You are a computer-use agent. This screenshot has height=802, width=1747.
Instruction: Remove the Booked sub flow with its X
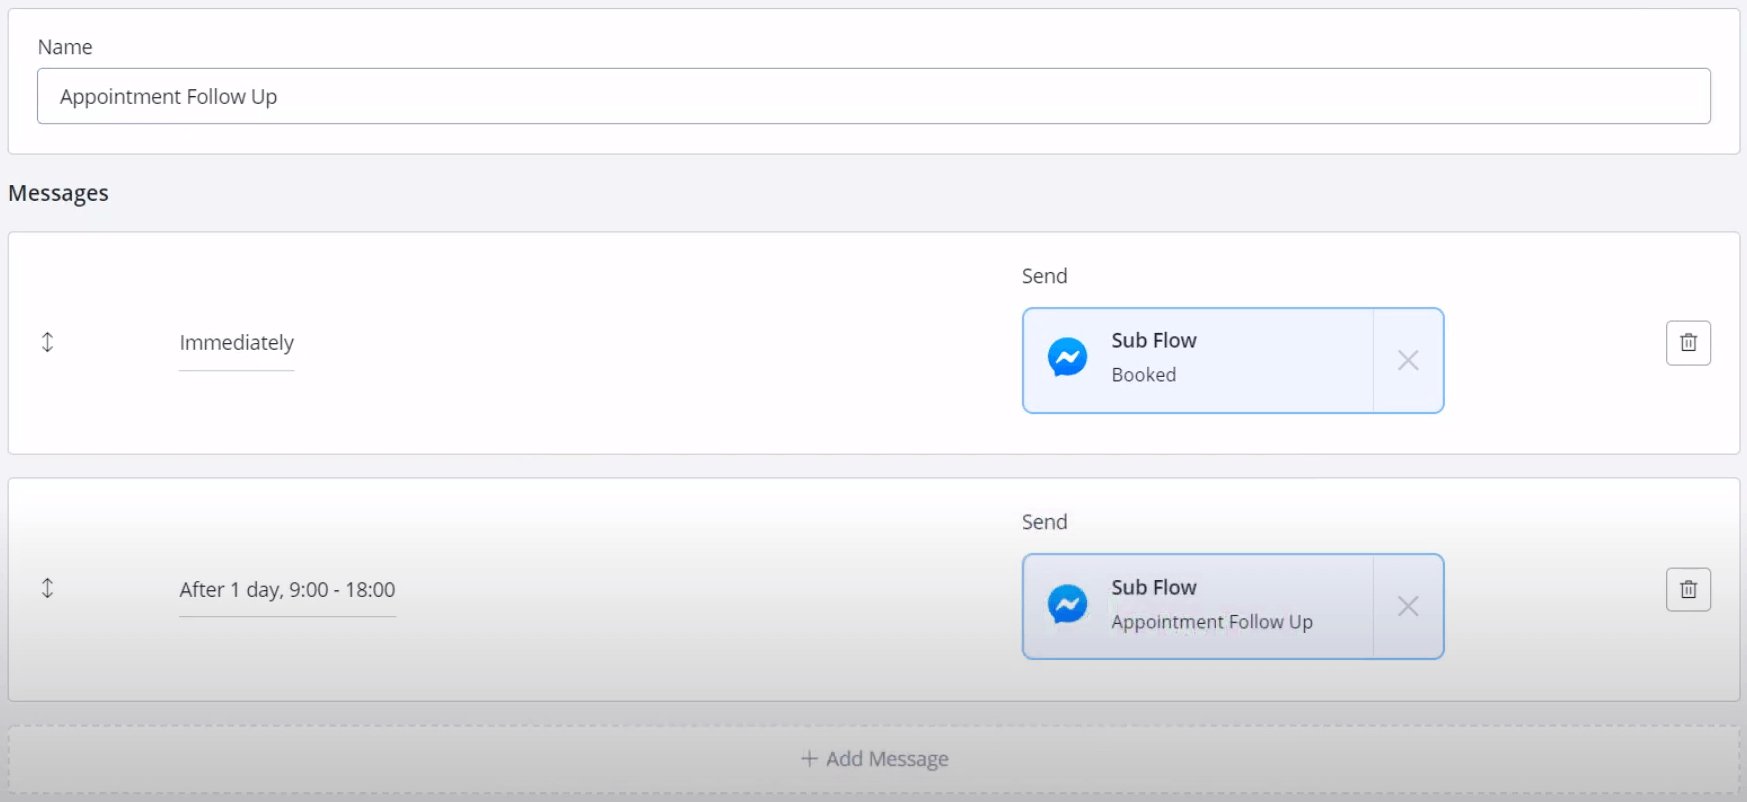pos(1408,360)
